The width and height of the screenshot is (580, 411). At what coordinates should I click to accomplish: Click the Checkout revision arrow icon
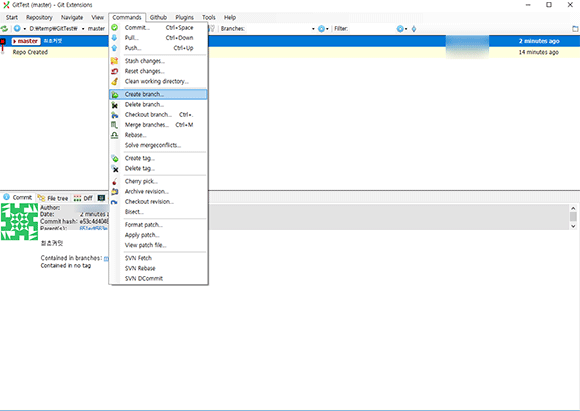pyautogui.click(x=114, y=202)
